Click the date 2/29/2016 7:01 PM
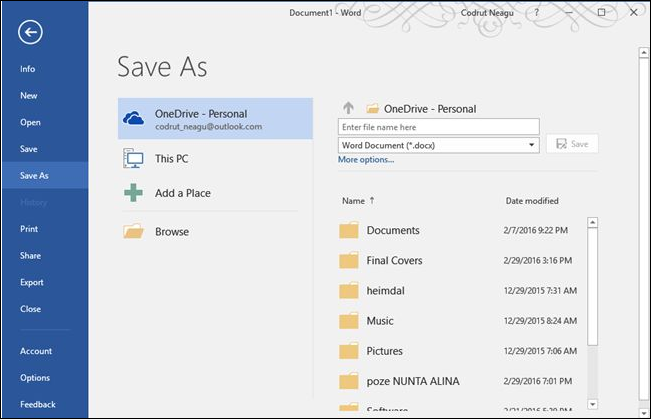 coord(538,381)
